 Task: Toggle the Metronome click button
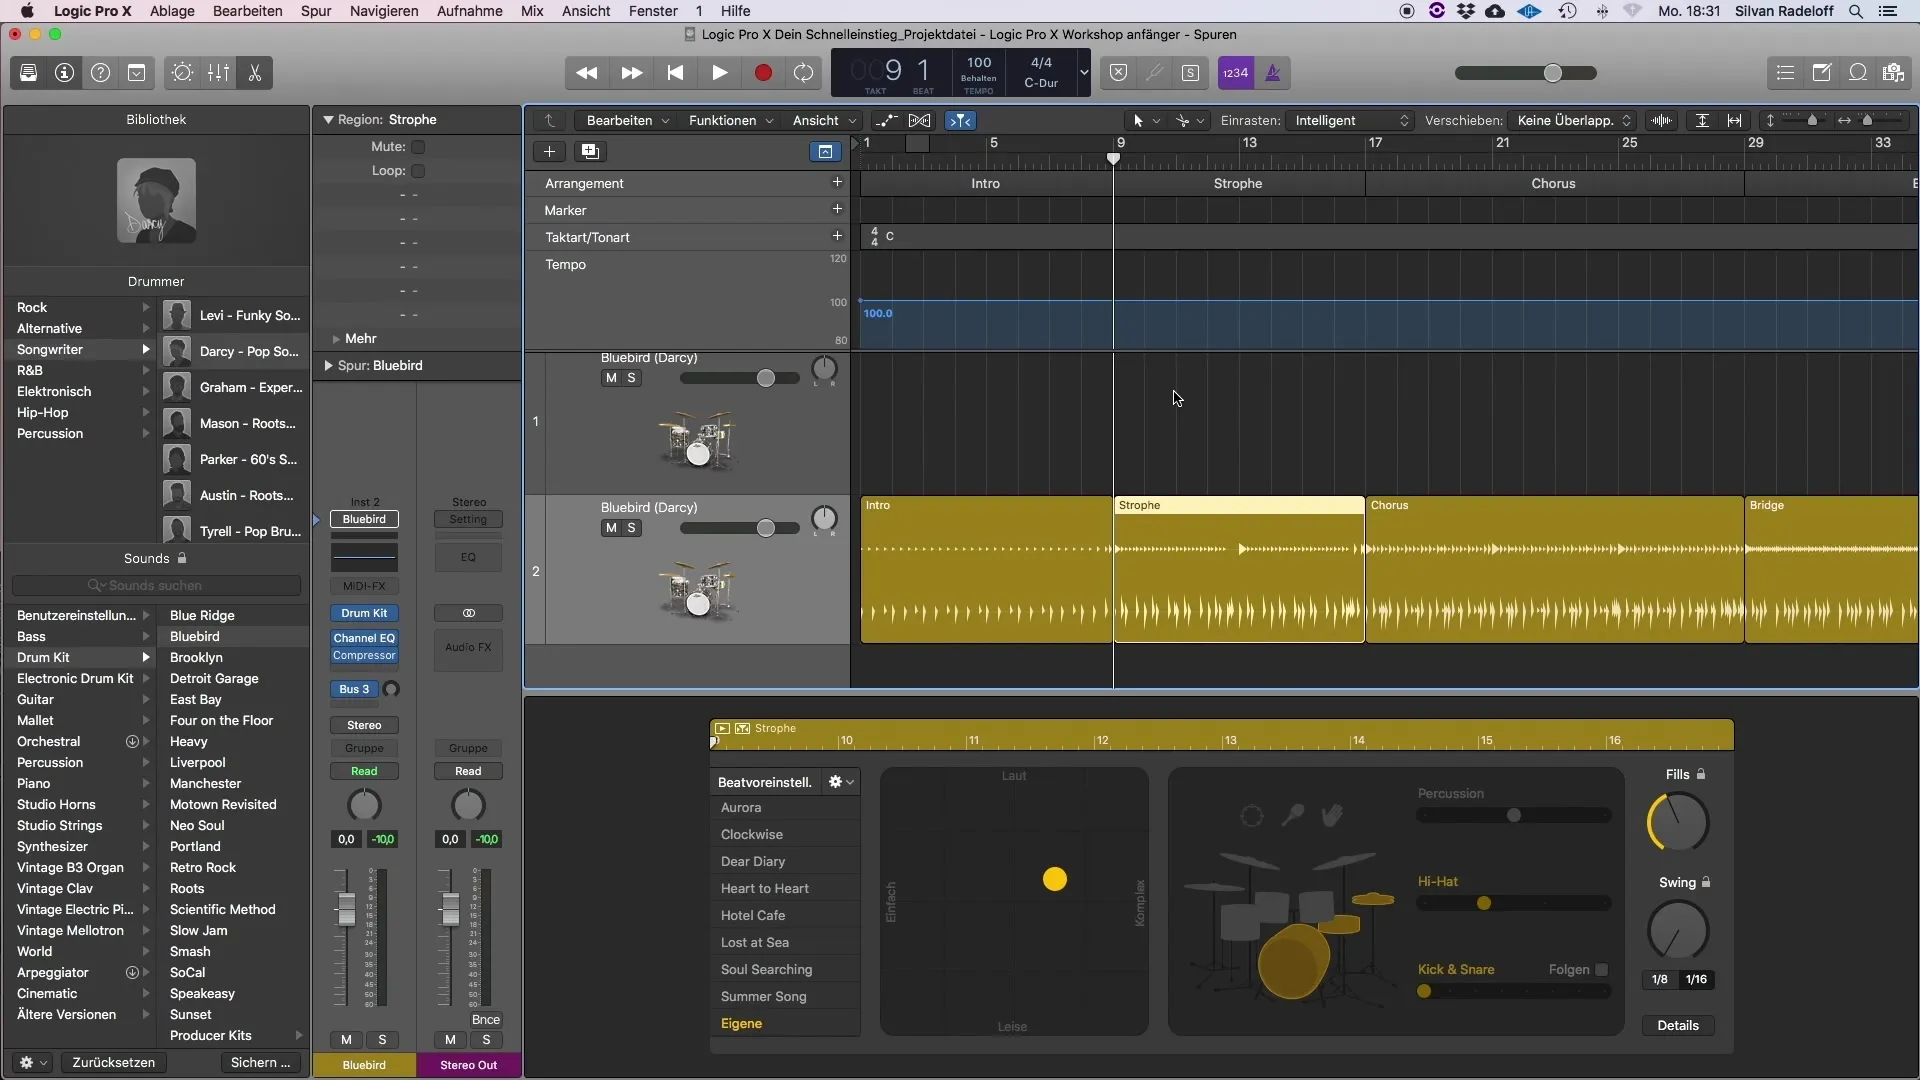point(1272,73)
